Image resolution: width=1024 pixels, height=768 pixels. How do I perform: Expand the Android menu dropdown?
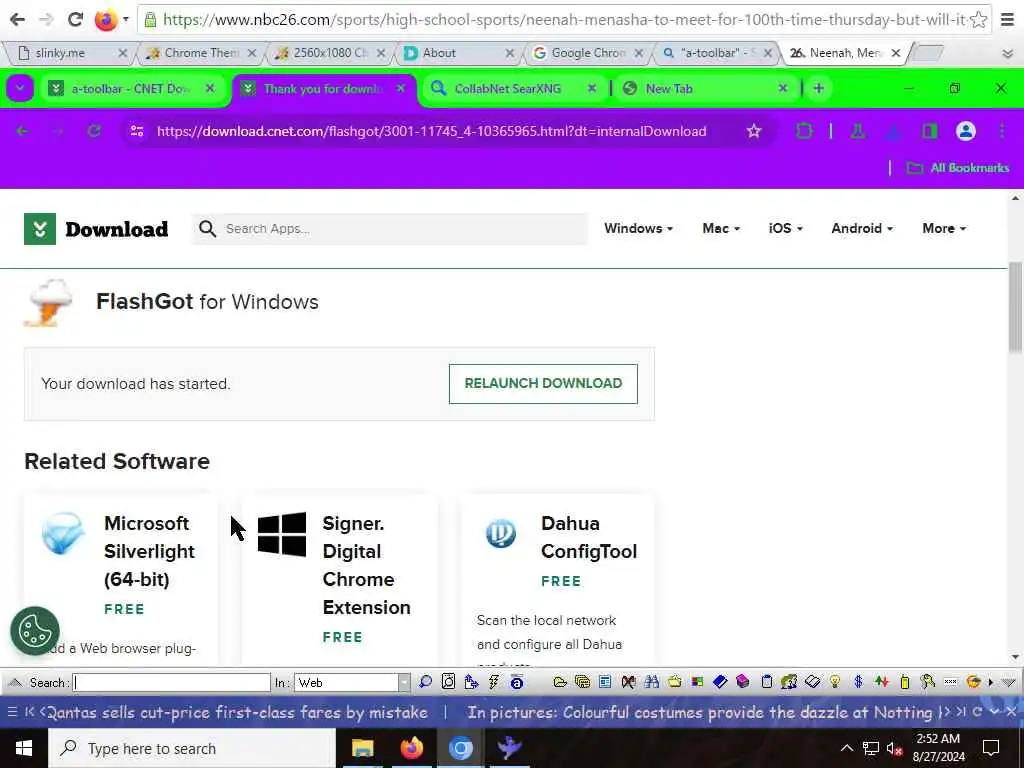[x=862, y=229]
